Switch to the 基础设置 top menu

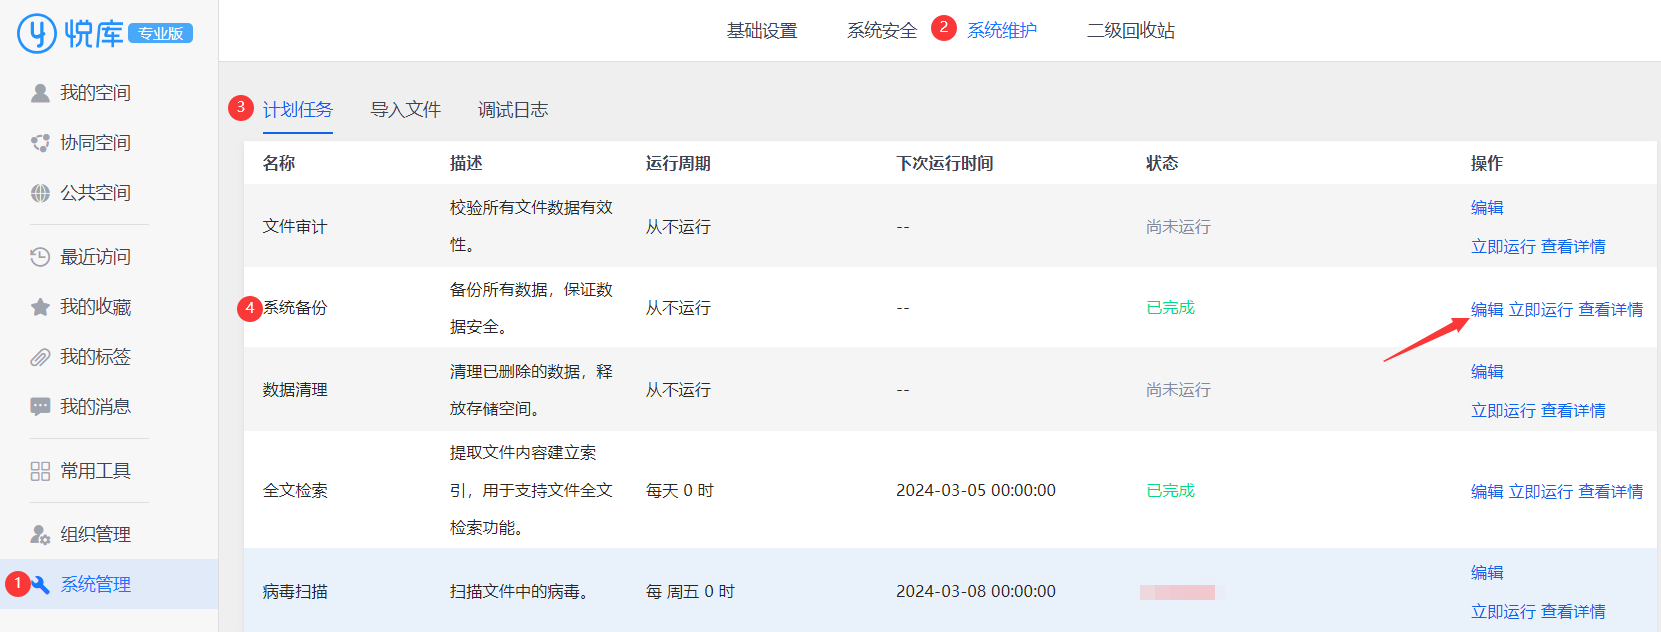[x=761, y=31]
